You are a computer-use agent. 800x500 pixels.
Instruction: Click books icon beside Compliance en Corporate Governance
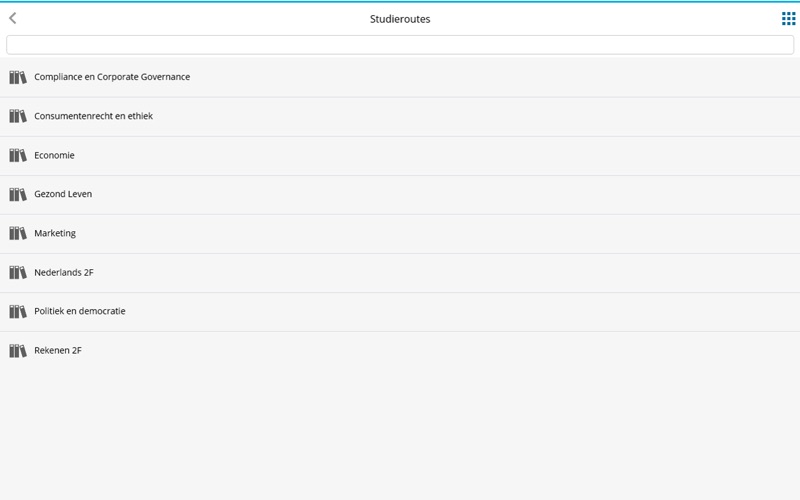[x=18, y=77]
